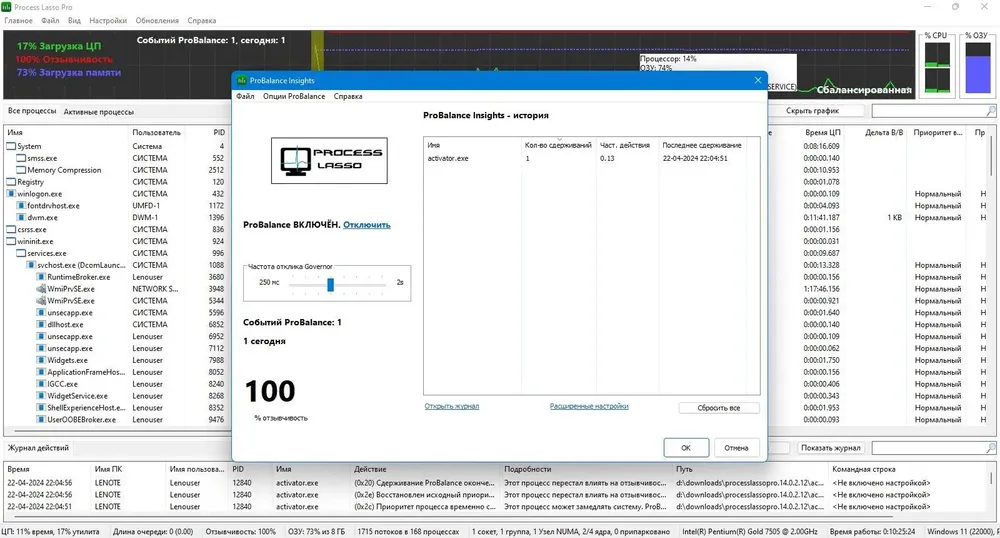Click the UserOOBEBroker.exe process icon
The image size is (1000, 538).
click(x=41, y=420)
